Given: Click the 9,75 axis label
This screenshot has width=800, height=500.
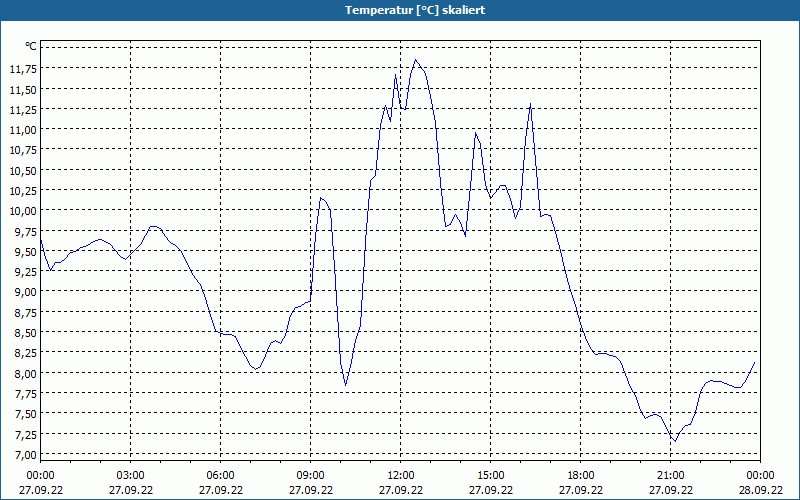Looking at the screenshot, I should pos(25,231).
